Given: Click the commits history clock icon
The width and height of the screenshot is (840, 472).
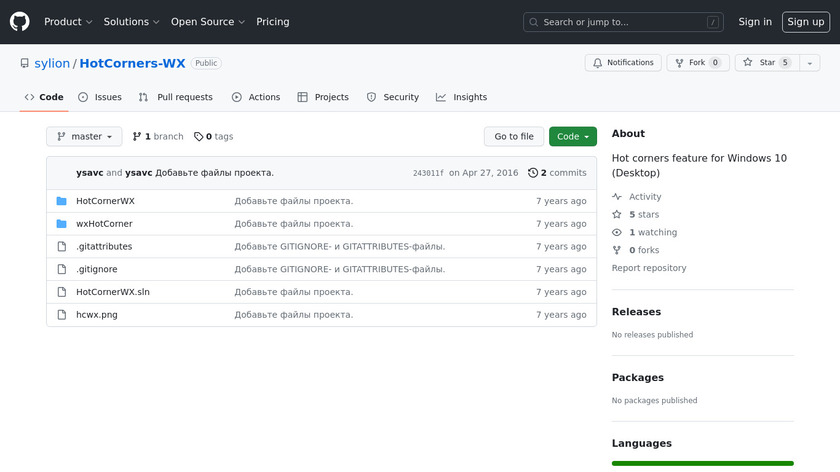Looking at the screenshot, I should 533,173.
